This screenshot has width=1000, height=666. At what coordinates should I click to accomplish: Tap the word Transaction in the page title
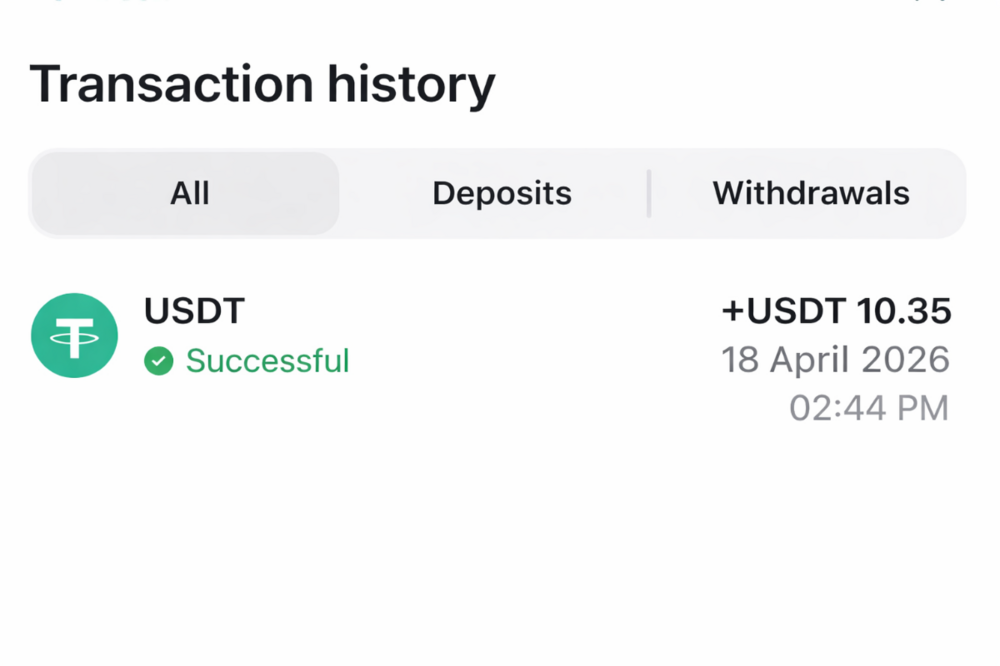click(x=170, y=85)
